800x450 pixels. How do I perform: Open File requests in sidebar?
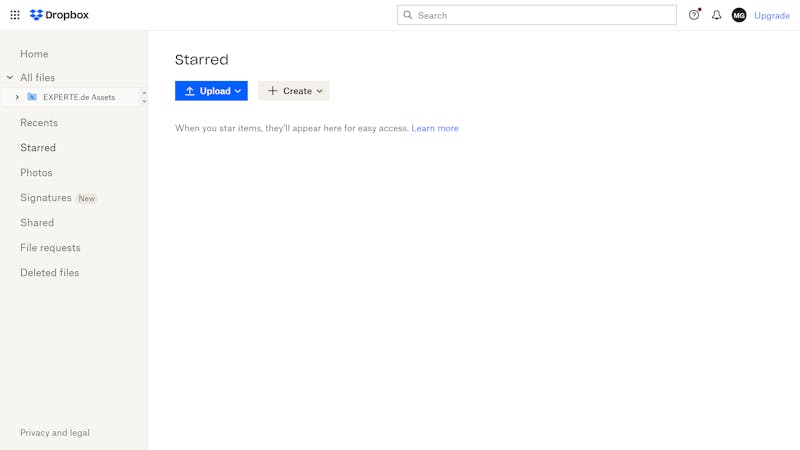50,247
